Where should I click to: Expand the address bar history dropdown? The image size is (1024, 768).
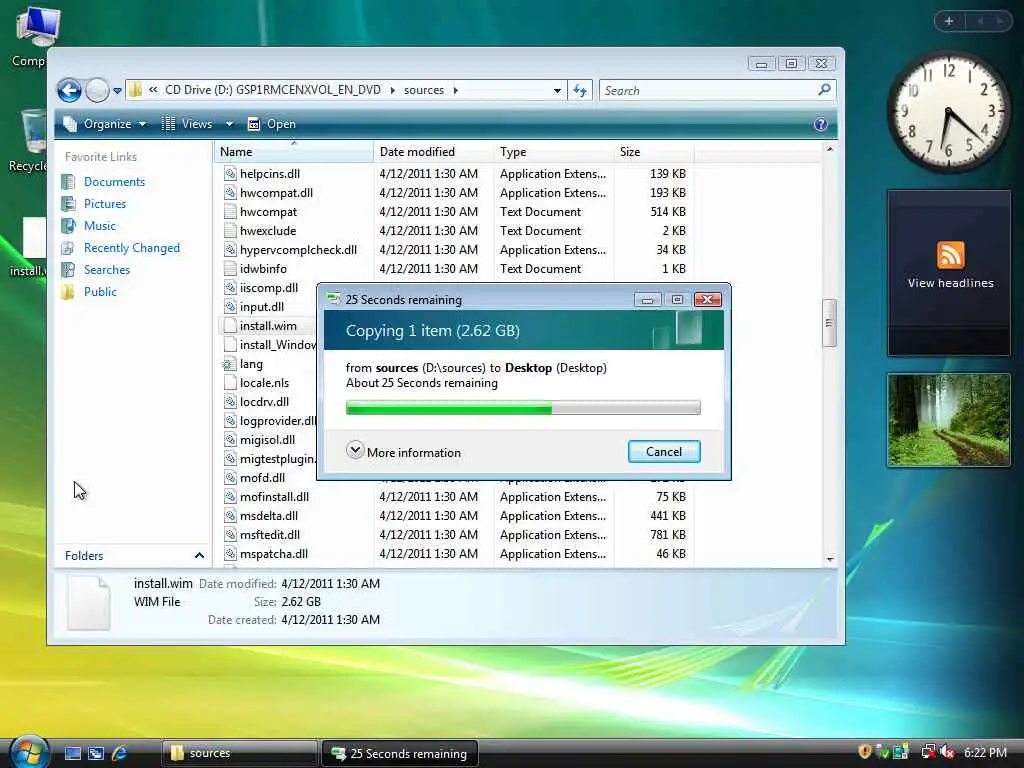pyautogui.click(x=557, y=91)
